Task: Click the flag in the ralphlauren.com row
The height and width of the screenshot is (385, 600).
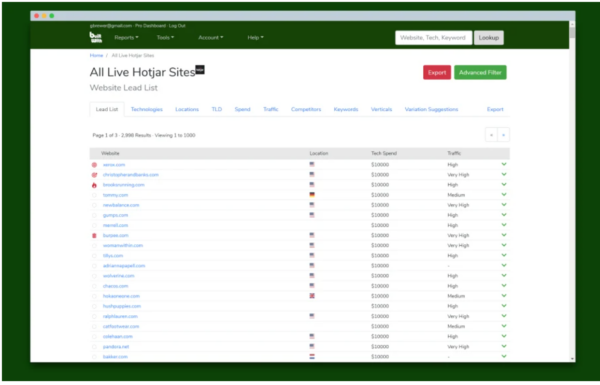Action: pyautogui.click(x=312, y=316)
